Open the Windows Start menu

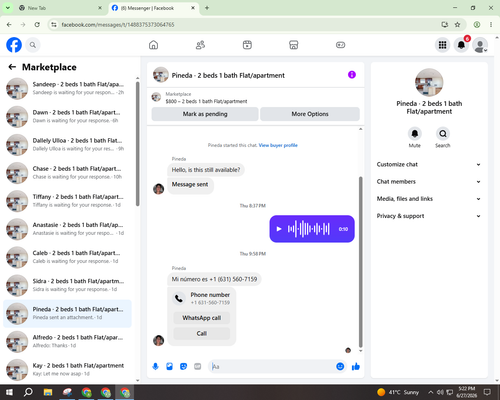click(x=9, y=392)
